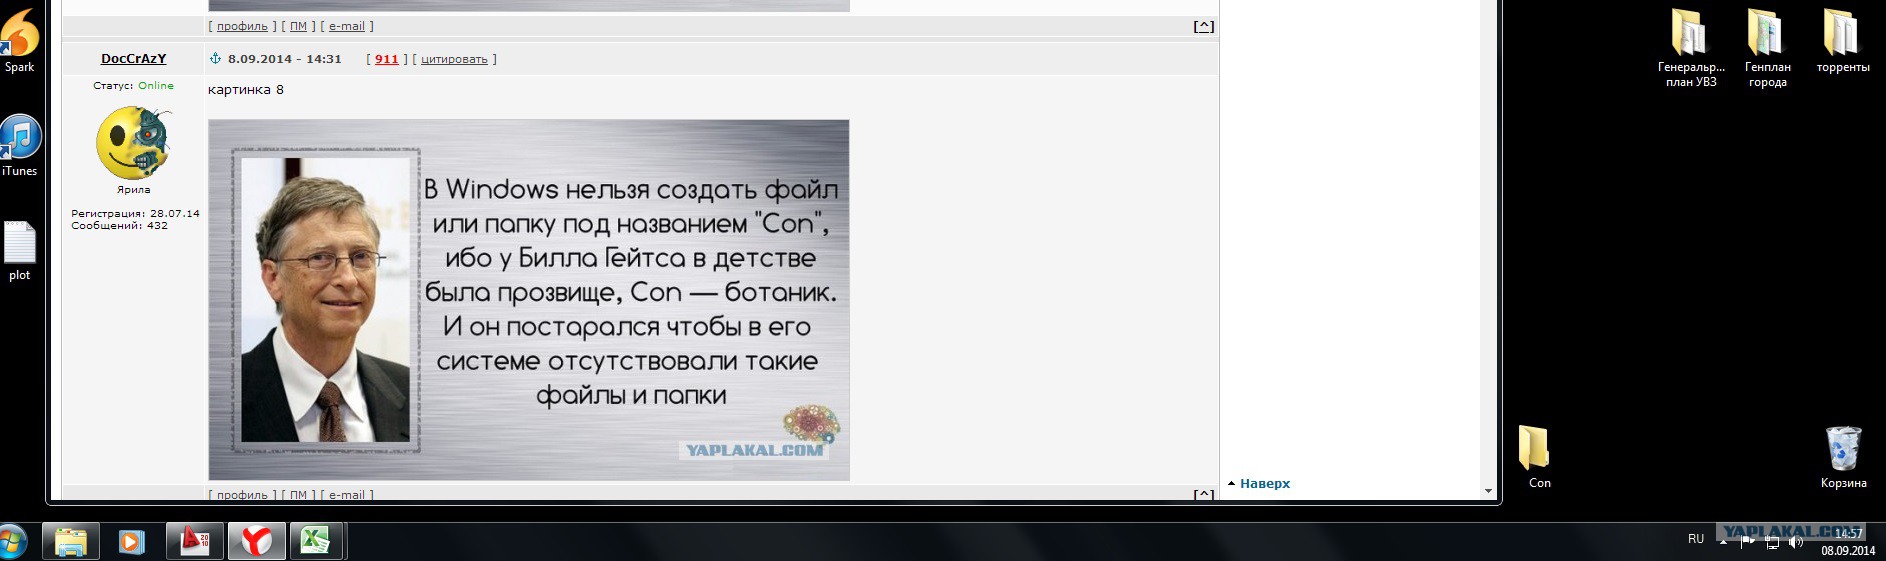The image size is (1886, 561).
Task: Switch to AutoCAD 2010 in the taskbar
Action: point(194,542)
